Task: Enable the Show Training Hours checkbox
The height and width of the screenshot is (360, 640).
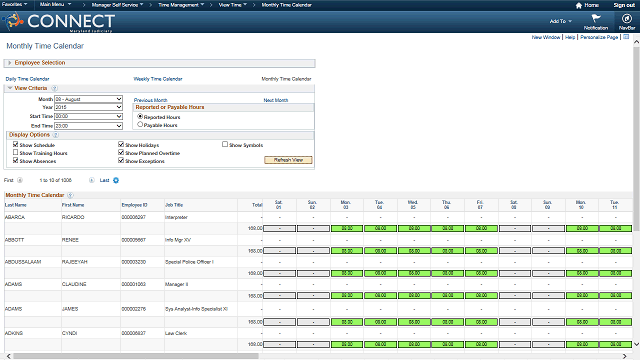Action: (16, 152)
